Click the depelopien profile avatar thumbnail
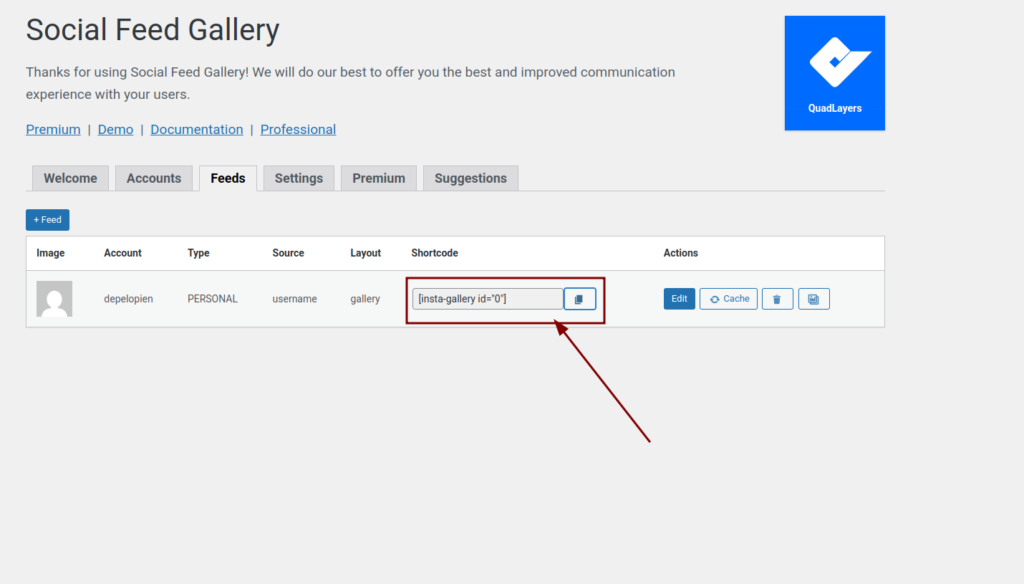The width and height of the screenshot is (1024, 584). pos(54,299)
